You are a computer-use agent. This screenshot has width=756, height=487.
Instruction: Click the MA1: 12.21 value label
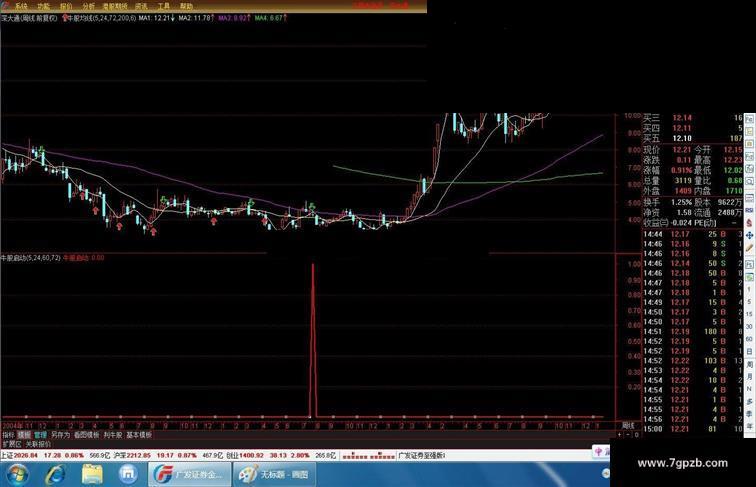(154, 18)
